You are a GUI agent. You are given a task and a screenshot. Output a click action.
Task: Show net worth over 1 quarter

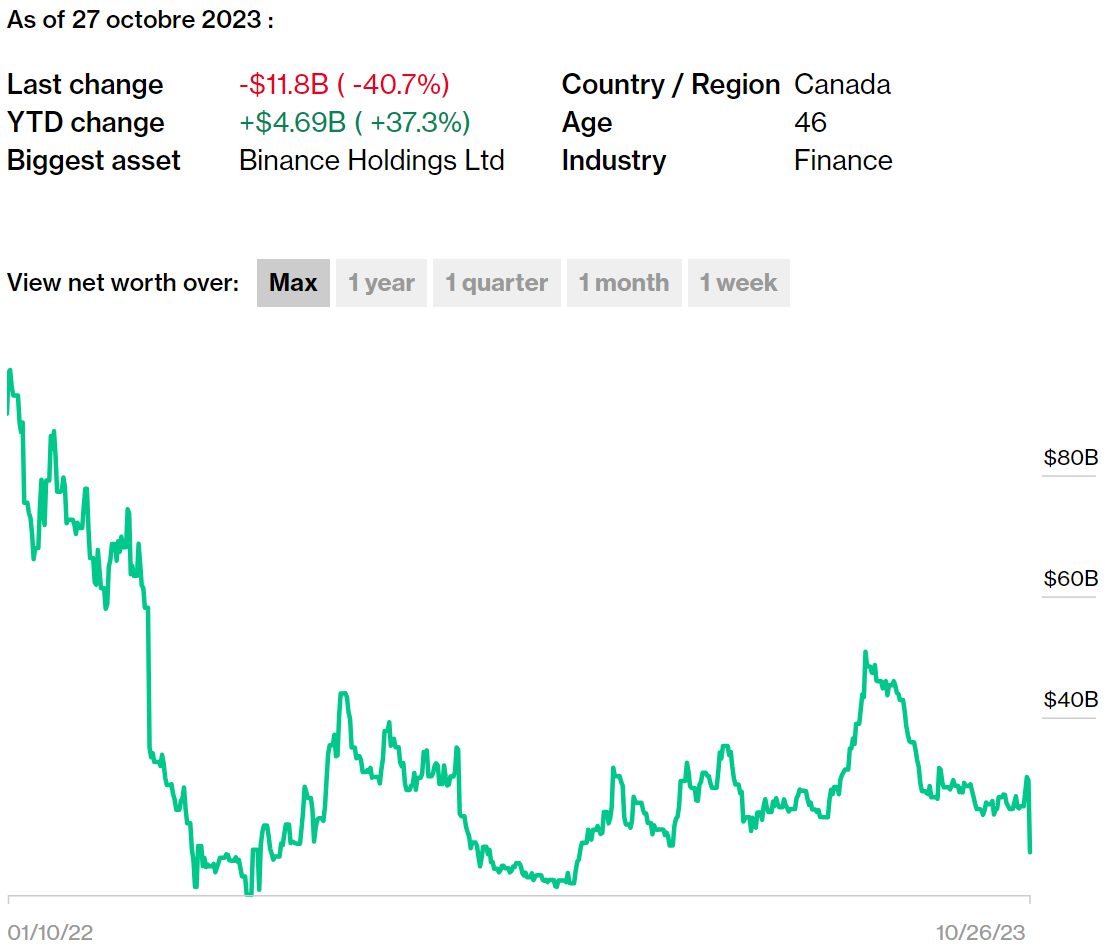[496, 283]
